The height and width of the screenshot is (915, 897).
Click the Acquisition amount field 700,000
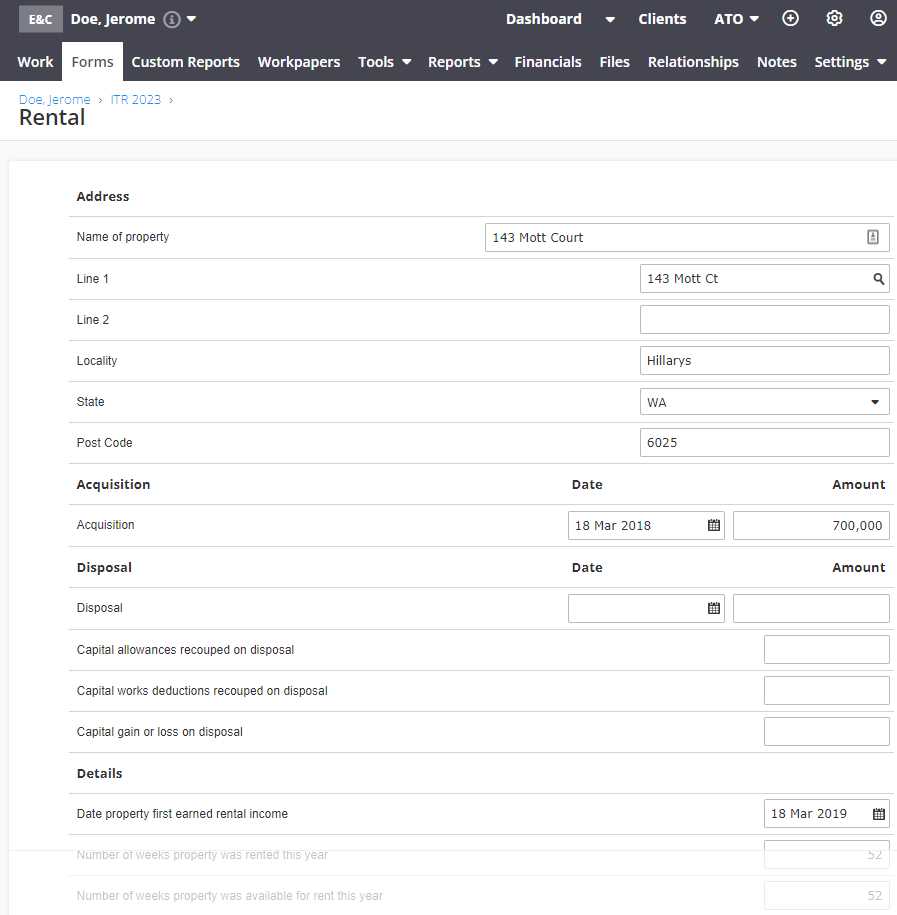click(x=811, y=525)
